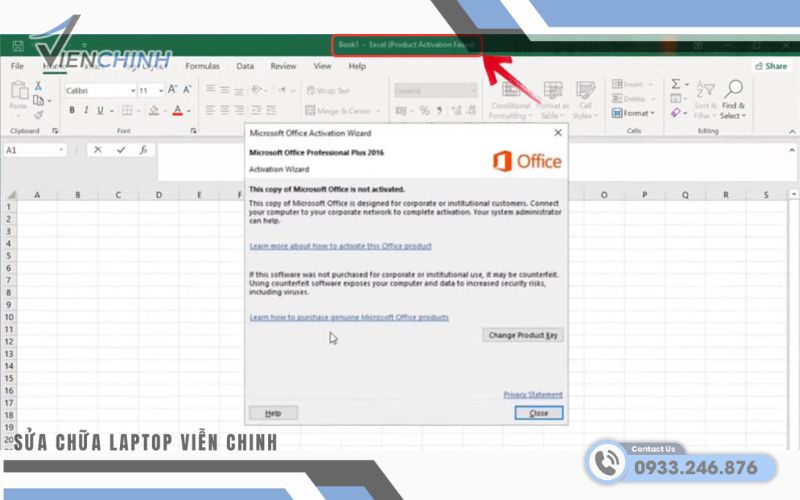Click the Sort & Filter icon

tap(705, 89)
